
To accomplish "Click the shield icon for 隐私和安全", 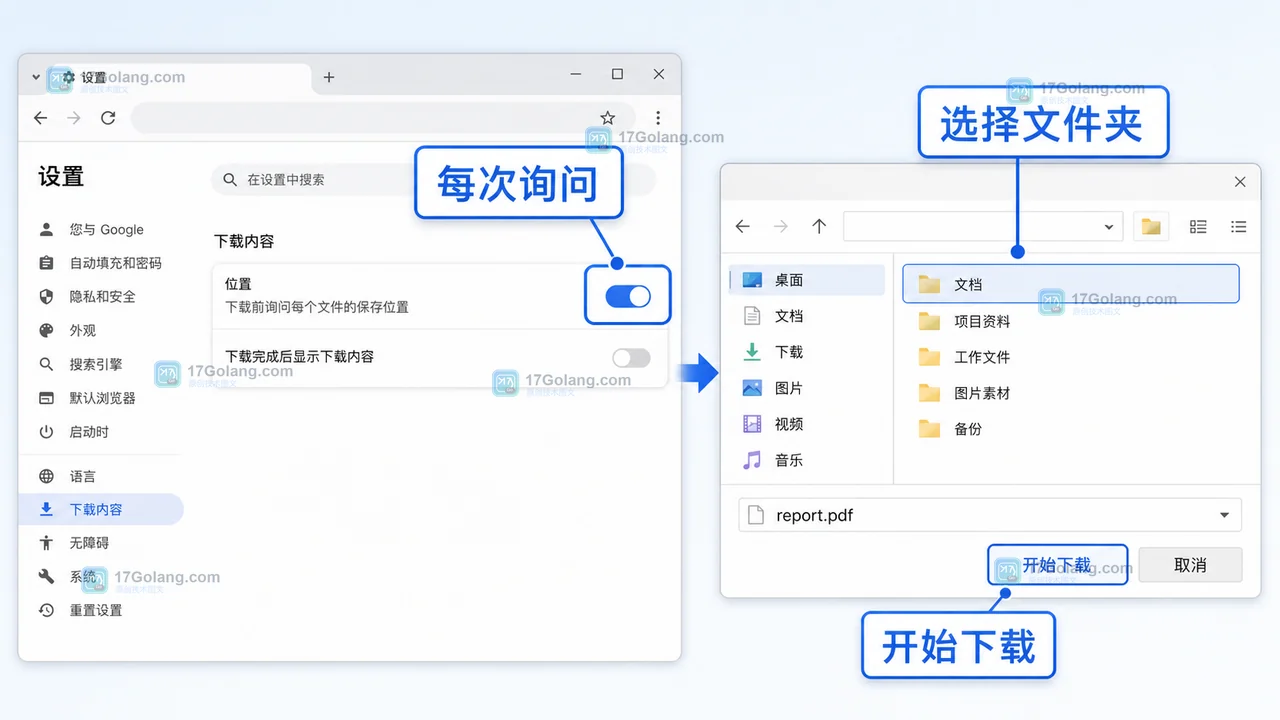I will pyautogui.click(x=46, y=297).
